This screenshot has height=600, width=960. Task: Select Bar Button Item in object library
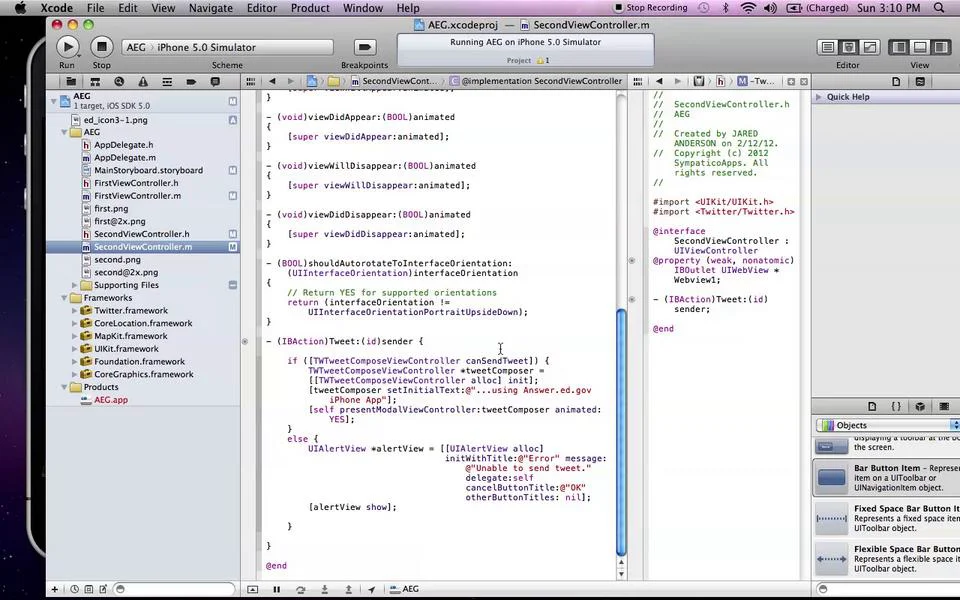(887, 478)
